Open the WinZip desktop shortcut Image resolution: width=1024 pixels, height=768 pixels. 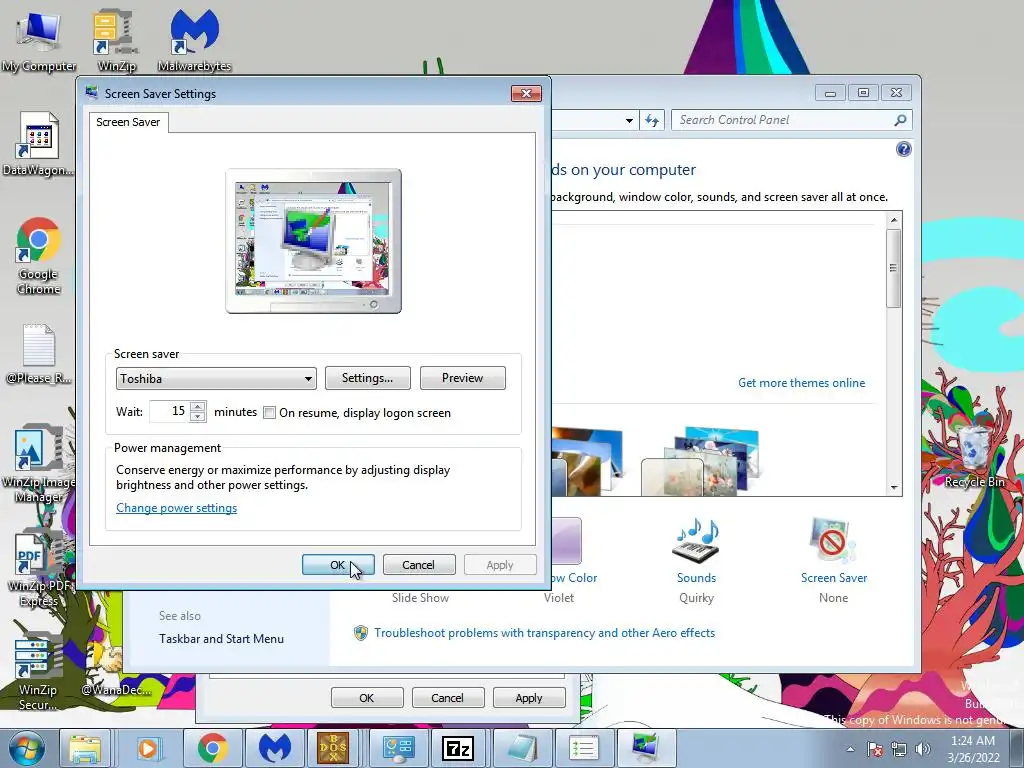(x=116, y=41)
